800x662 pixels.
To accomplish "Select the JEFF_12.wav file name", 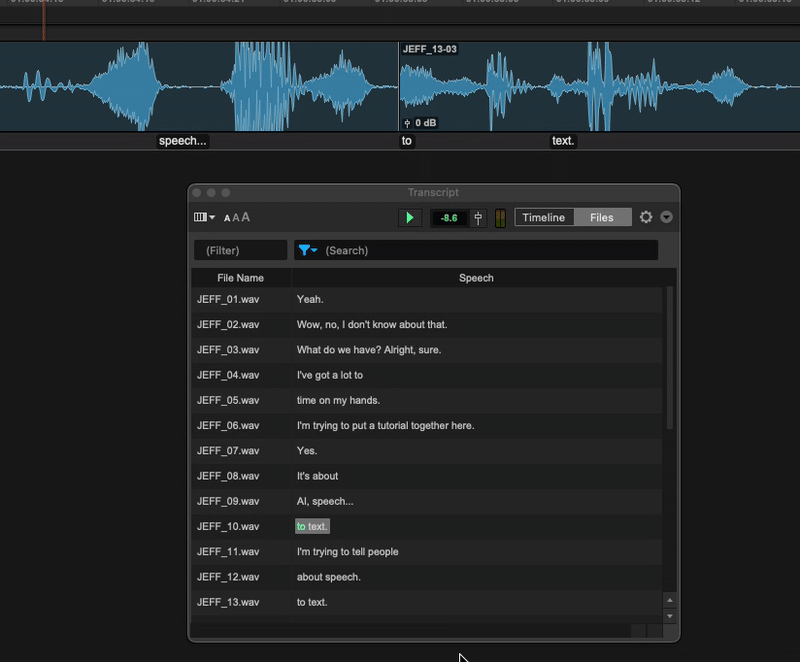I will [228, 577].
